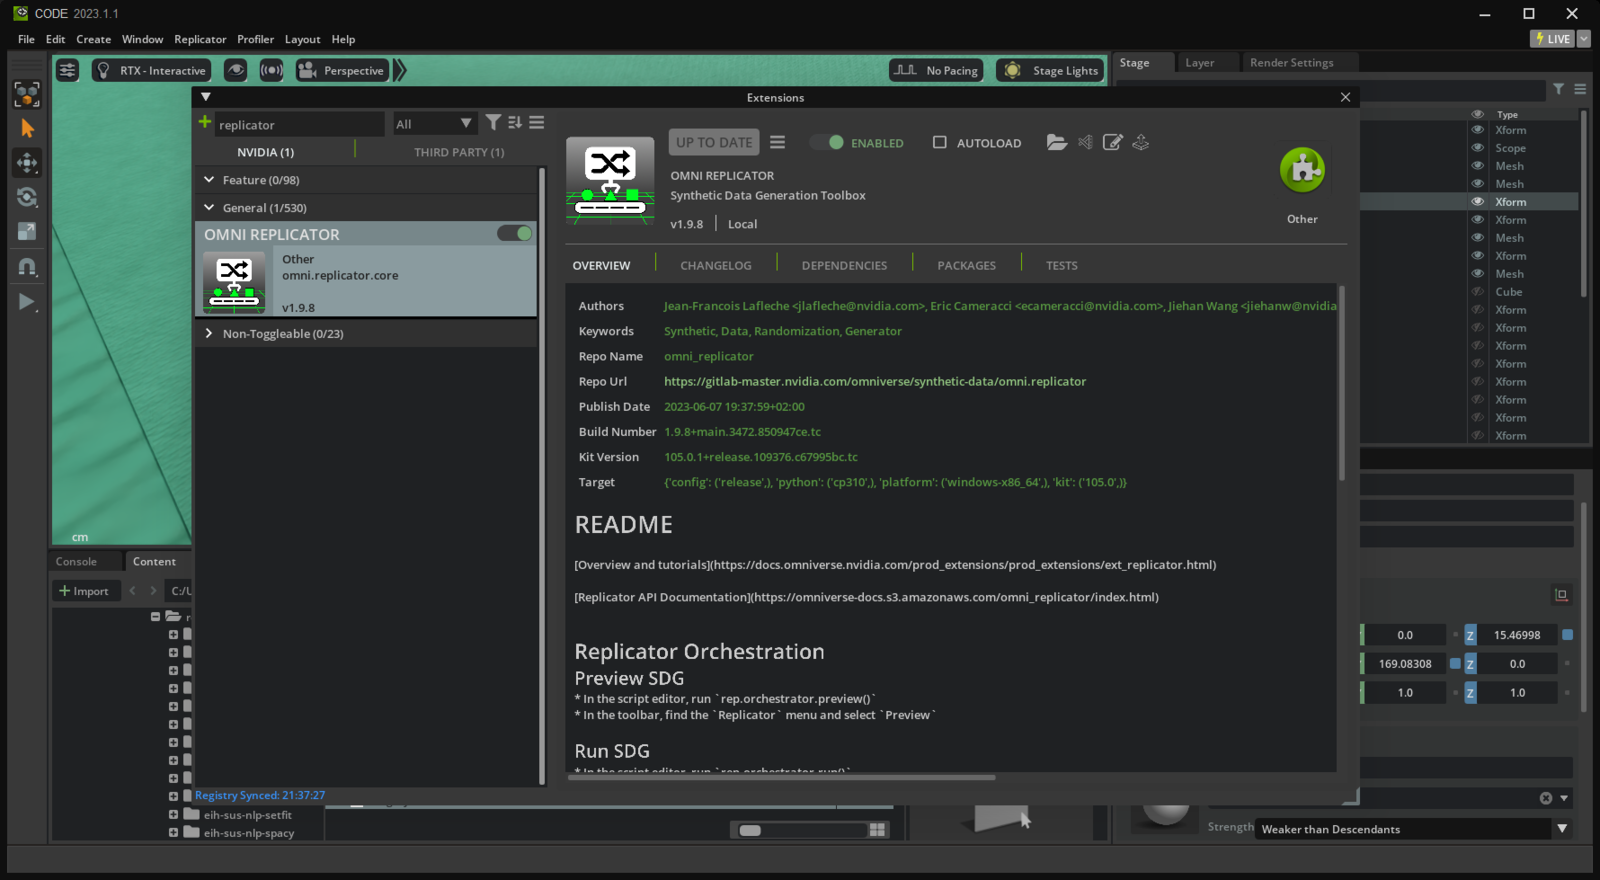Collapse the General (1/530) category

click(209, 207)
